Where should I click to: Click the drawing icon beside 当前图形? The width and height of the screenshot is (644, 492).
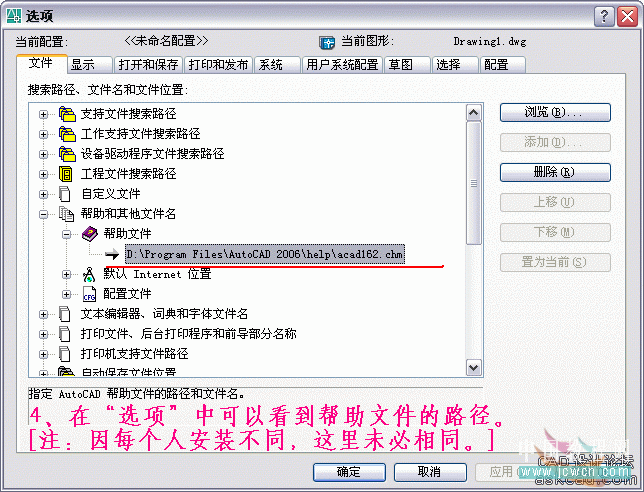point(327,42)
